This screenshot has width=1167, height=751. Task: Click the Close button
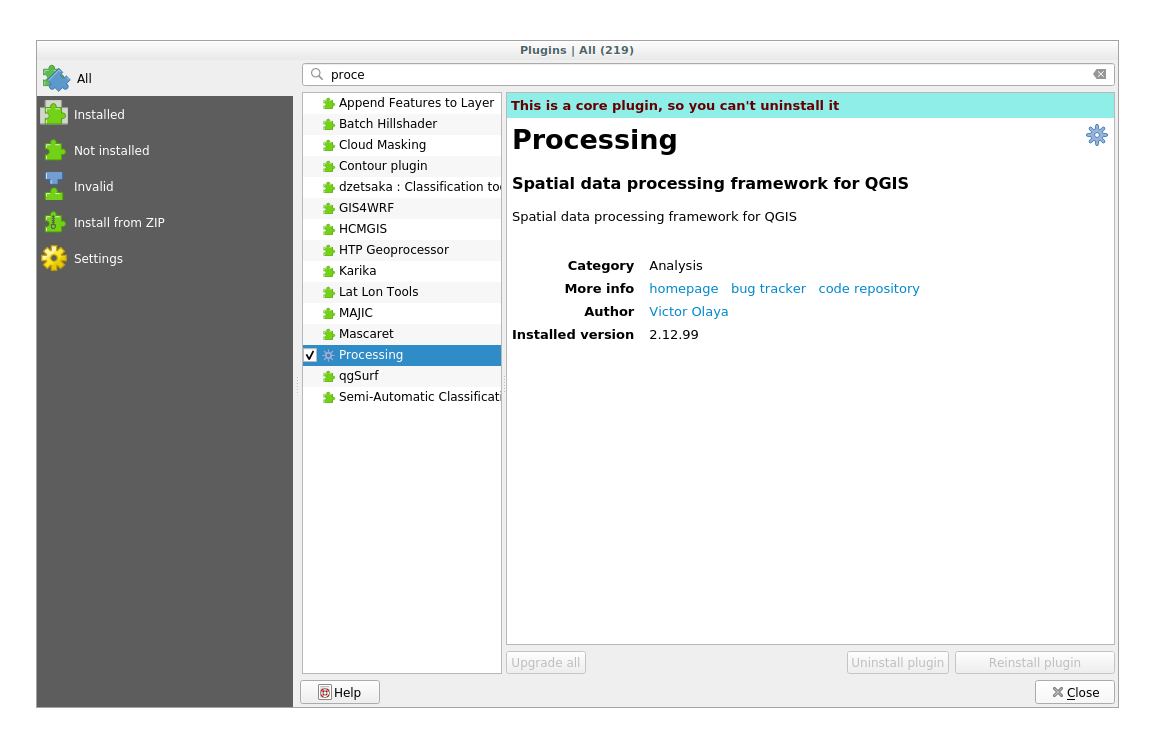[1074, 691]
